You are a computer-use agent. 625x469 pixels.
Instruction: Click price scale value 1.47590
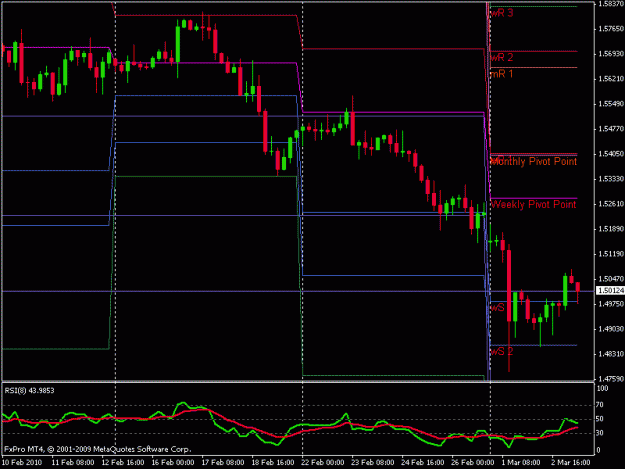611,379
